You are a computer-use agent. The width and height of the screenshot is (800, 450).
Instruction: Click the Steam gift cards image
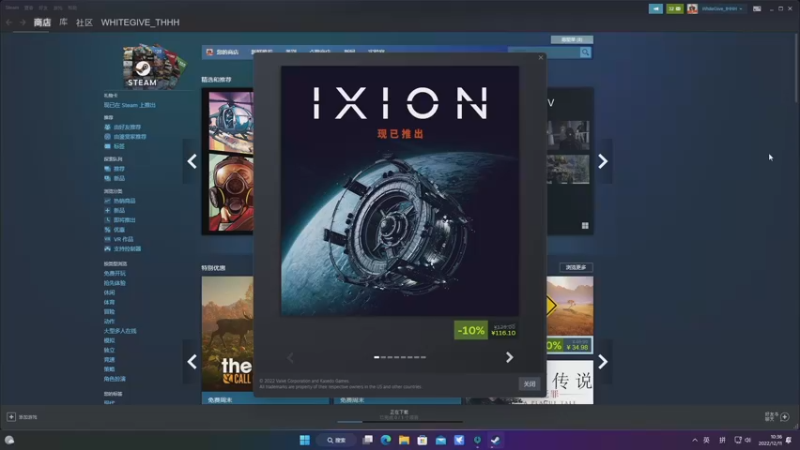pyautogui.click(x=154, y=66)
